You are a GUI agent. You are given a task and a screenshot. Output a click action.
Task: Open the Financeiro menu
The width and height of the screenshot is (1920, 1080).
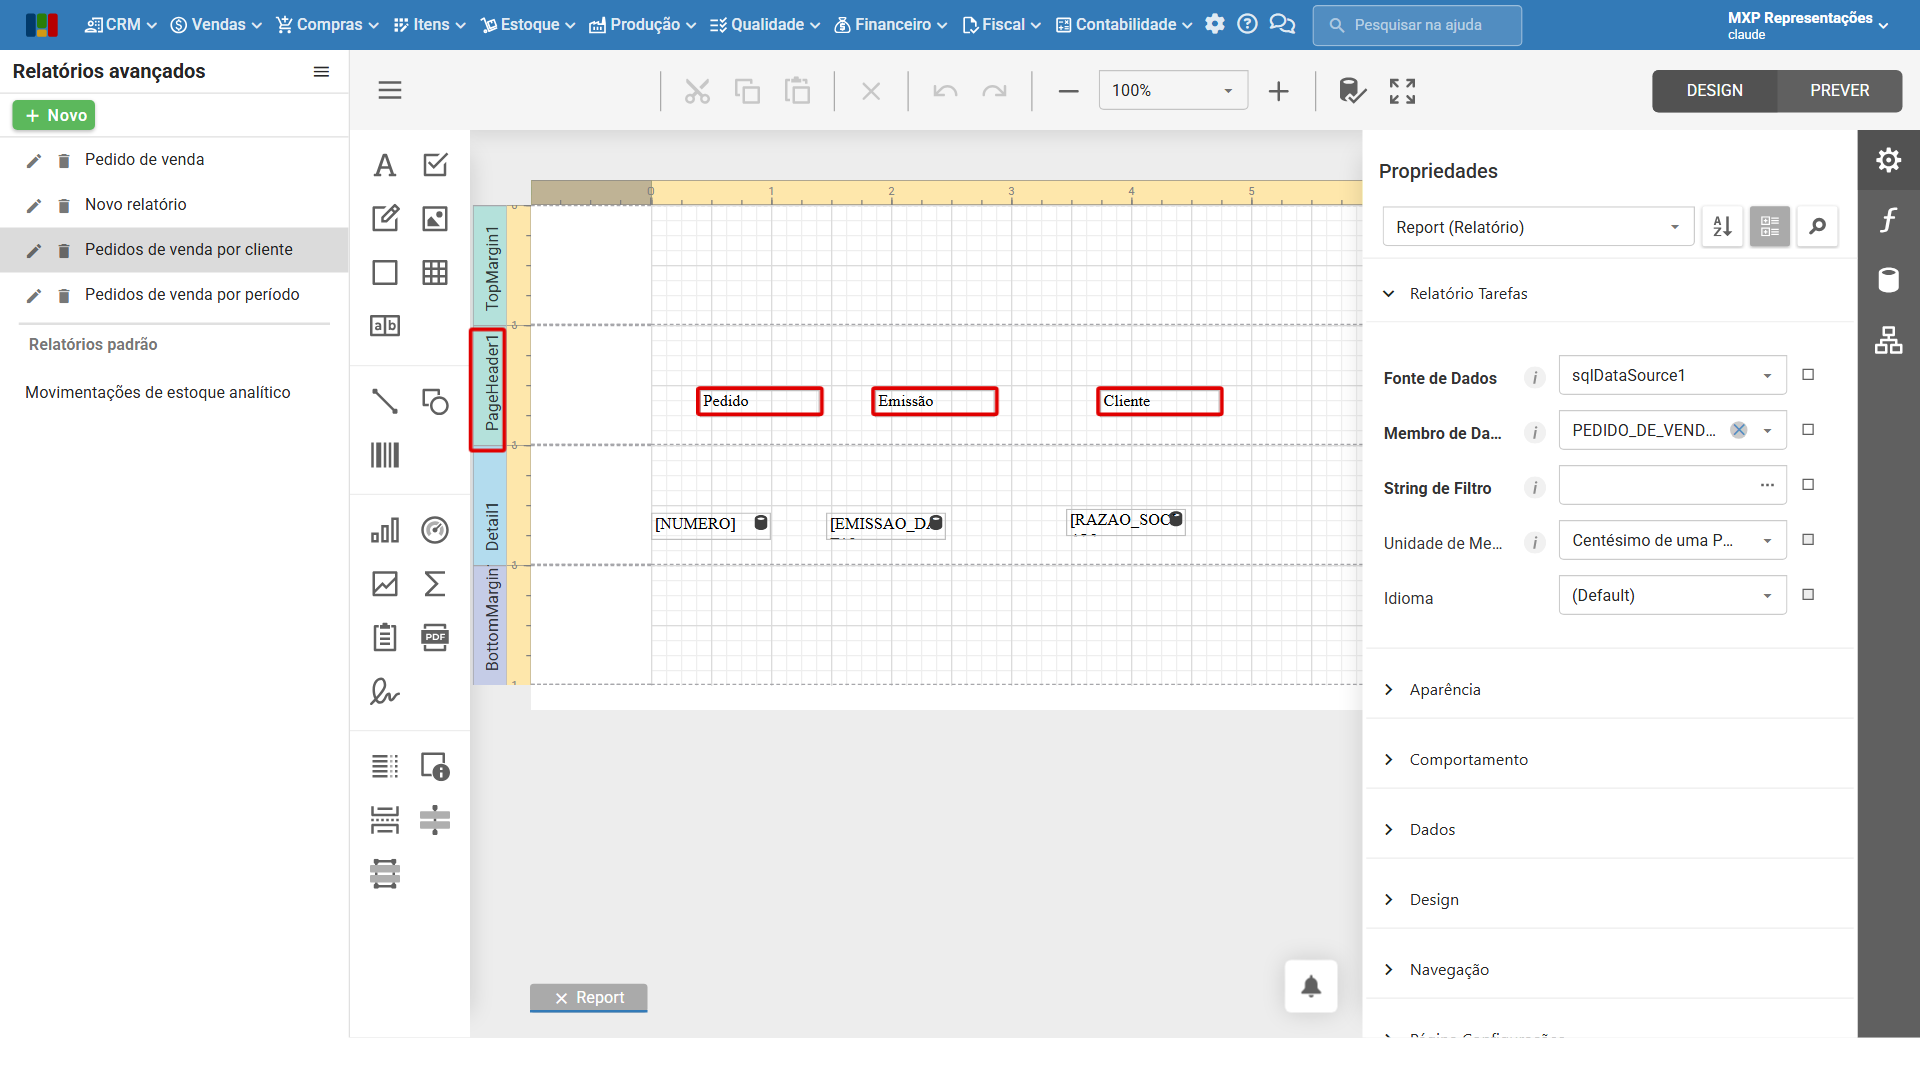(890, 25)
